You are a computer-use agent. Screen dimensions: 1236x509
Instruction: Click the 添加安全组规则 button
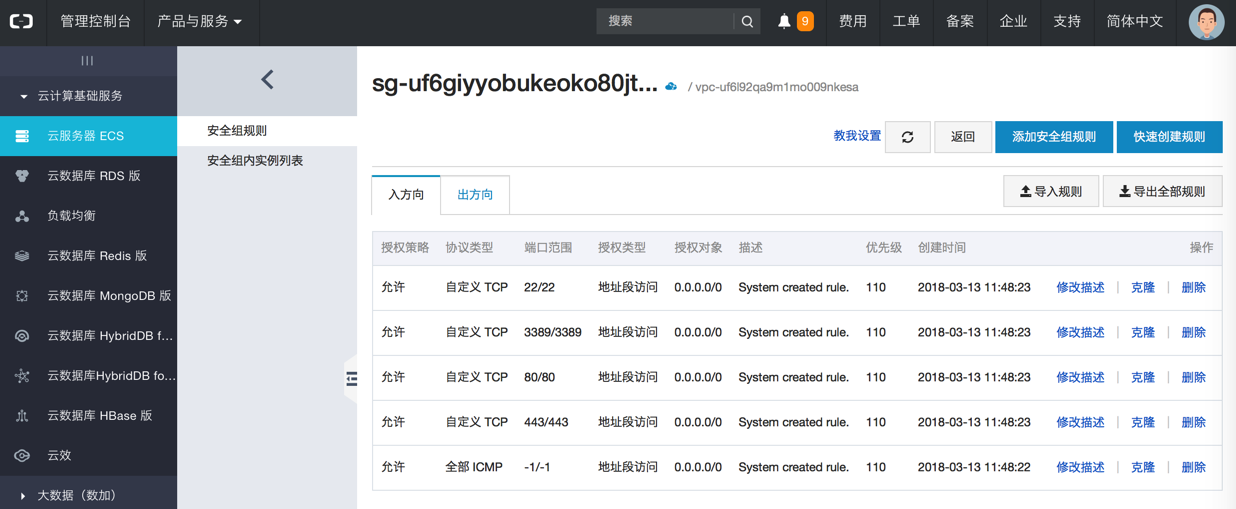click(1053, 137)
